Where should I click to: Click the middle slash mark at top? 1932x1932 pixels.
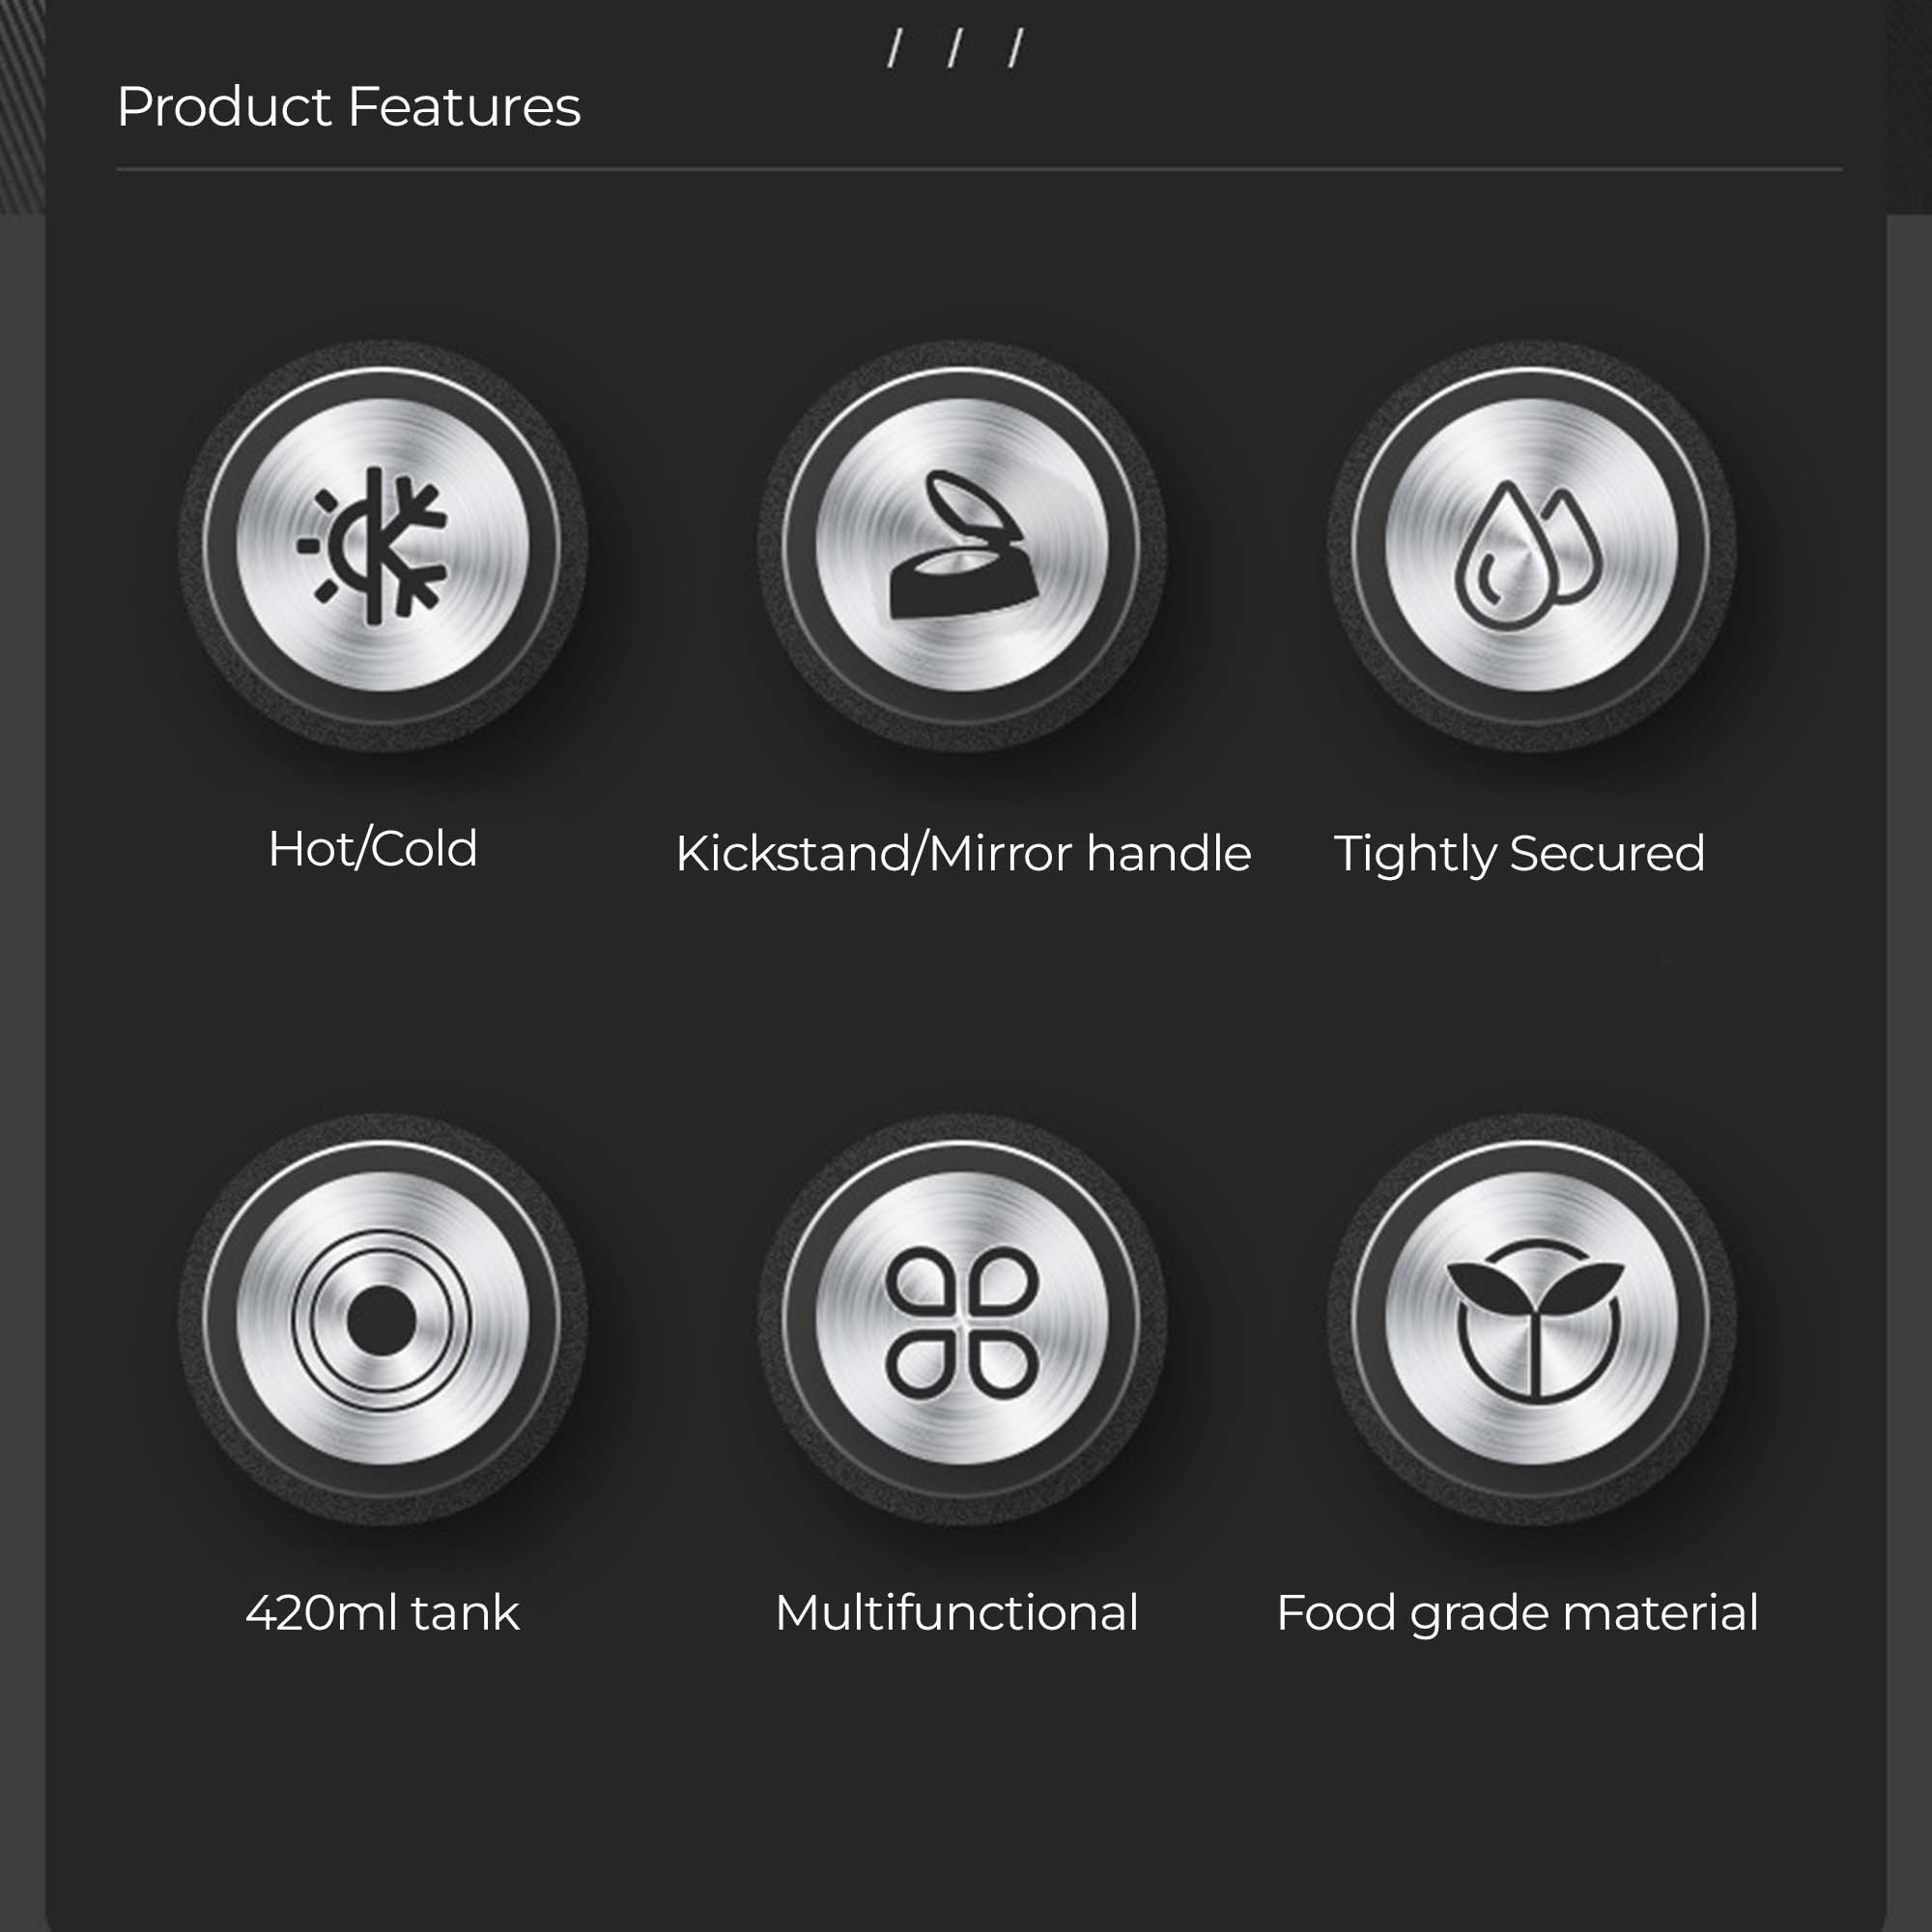tap(956, 48)
